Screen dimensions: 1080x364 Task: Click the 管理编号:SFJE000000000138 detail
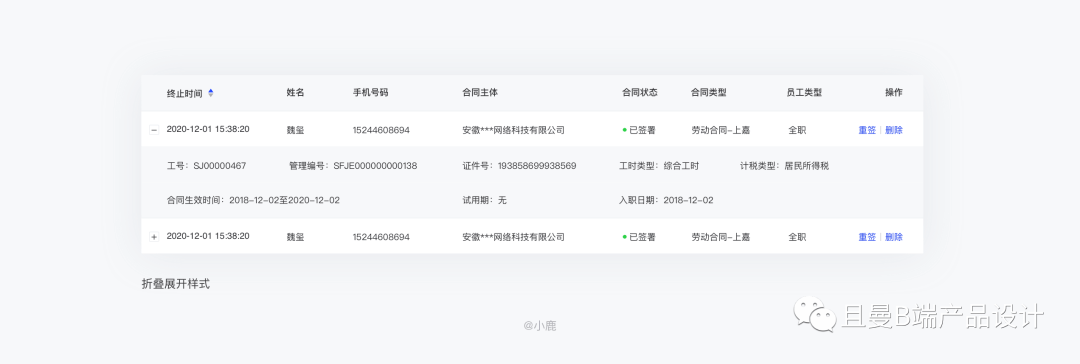(x=353, y=166)
